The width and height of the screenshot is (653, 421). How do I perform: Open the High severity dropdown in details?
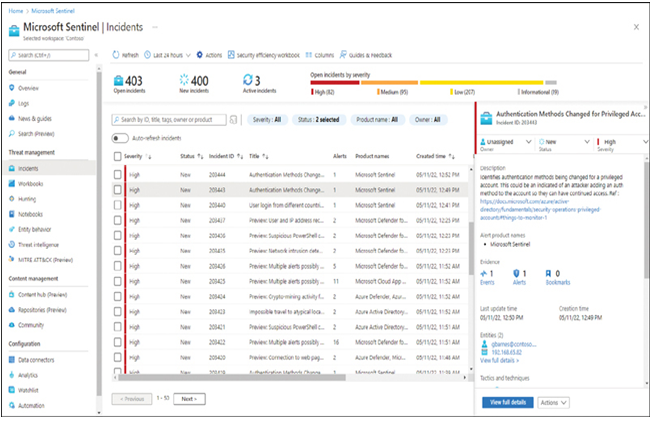623,142
